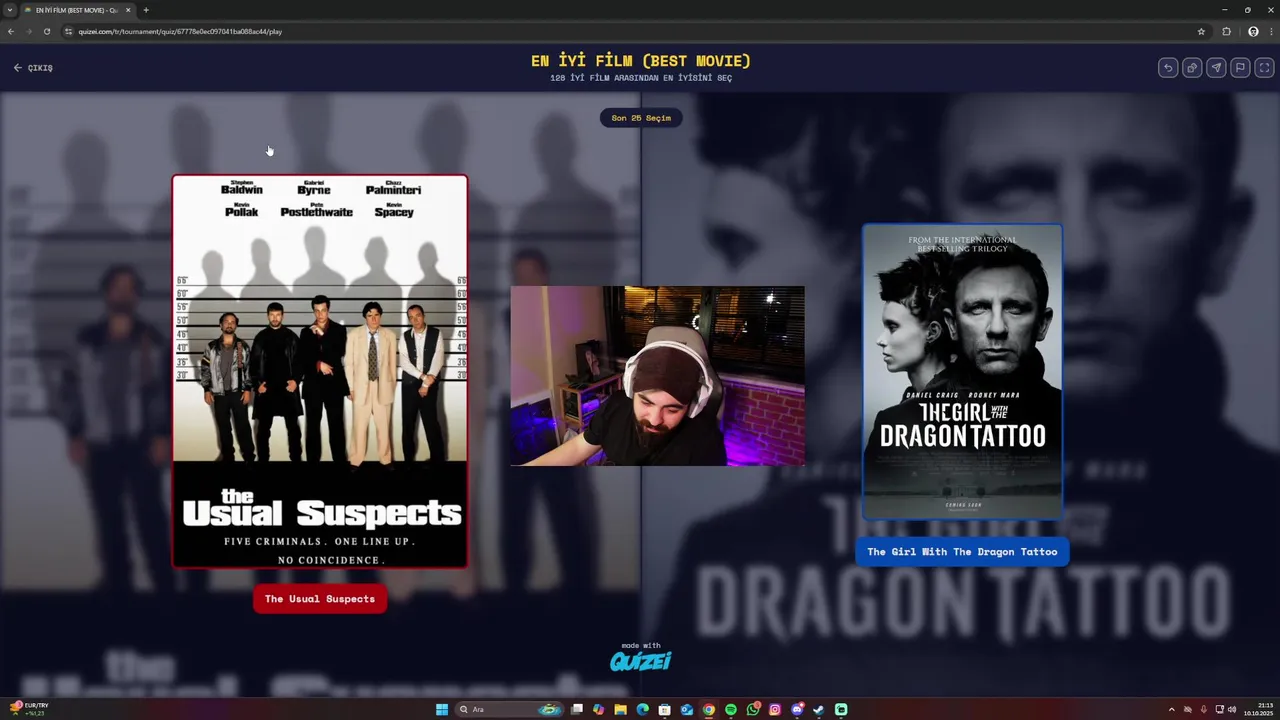This screenshot has width=1280, height=720.
Task: Choose The Girl With The Dragon Tattoo poster
Action: coord(962,372)
